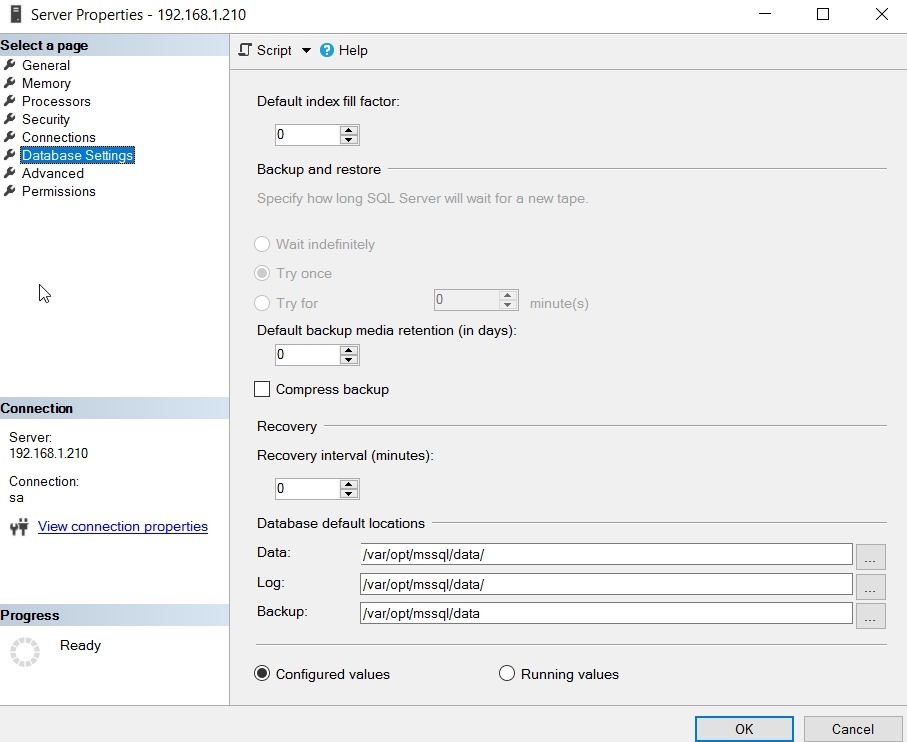Screen dimensions: 907x742
Task: Browse for the Data default location
Action: tap(870, 556)
